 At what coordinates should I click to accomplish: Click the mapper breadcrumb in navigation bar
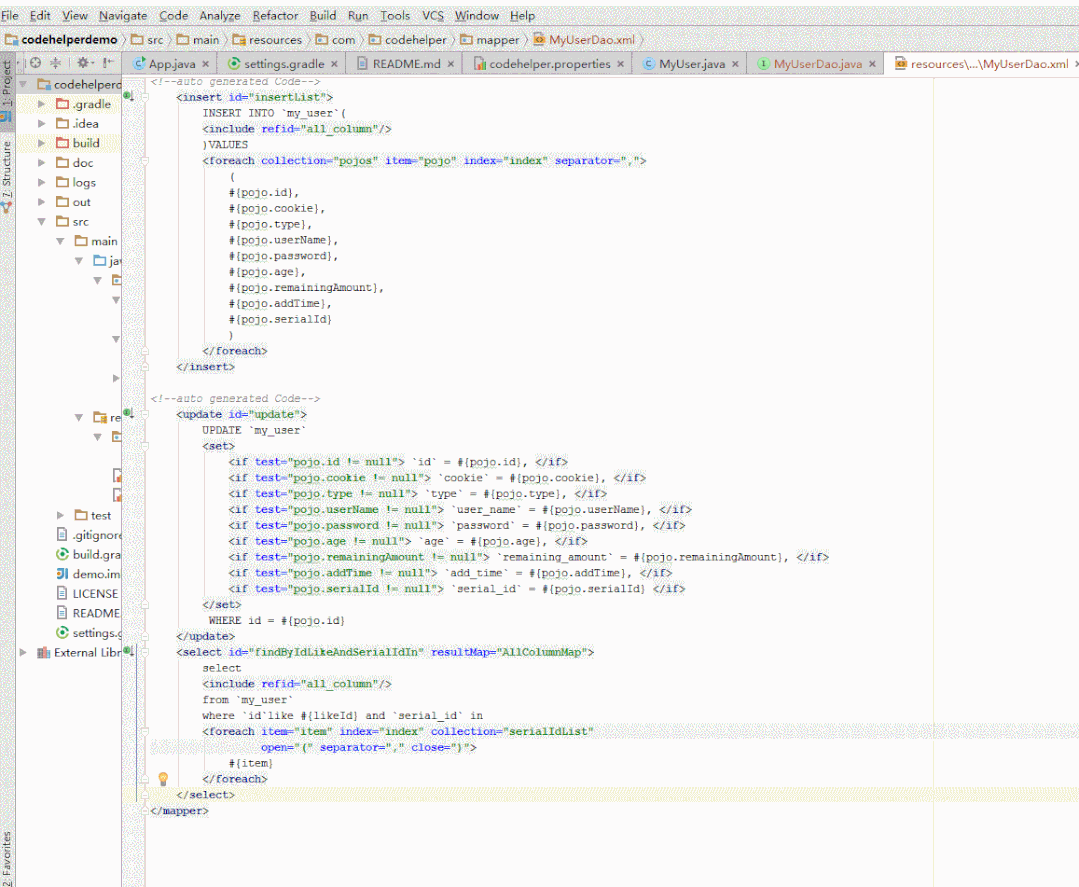[497, 40]
